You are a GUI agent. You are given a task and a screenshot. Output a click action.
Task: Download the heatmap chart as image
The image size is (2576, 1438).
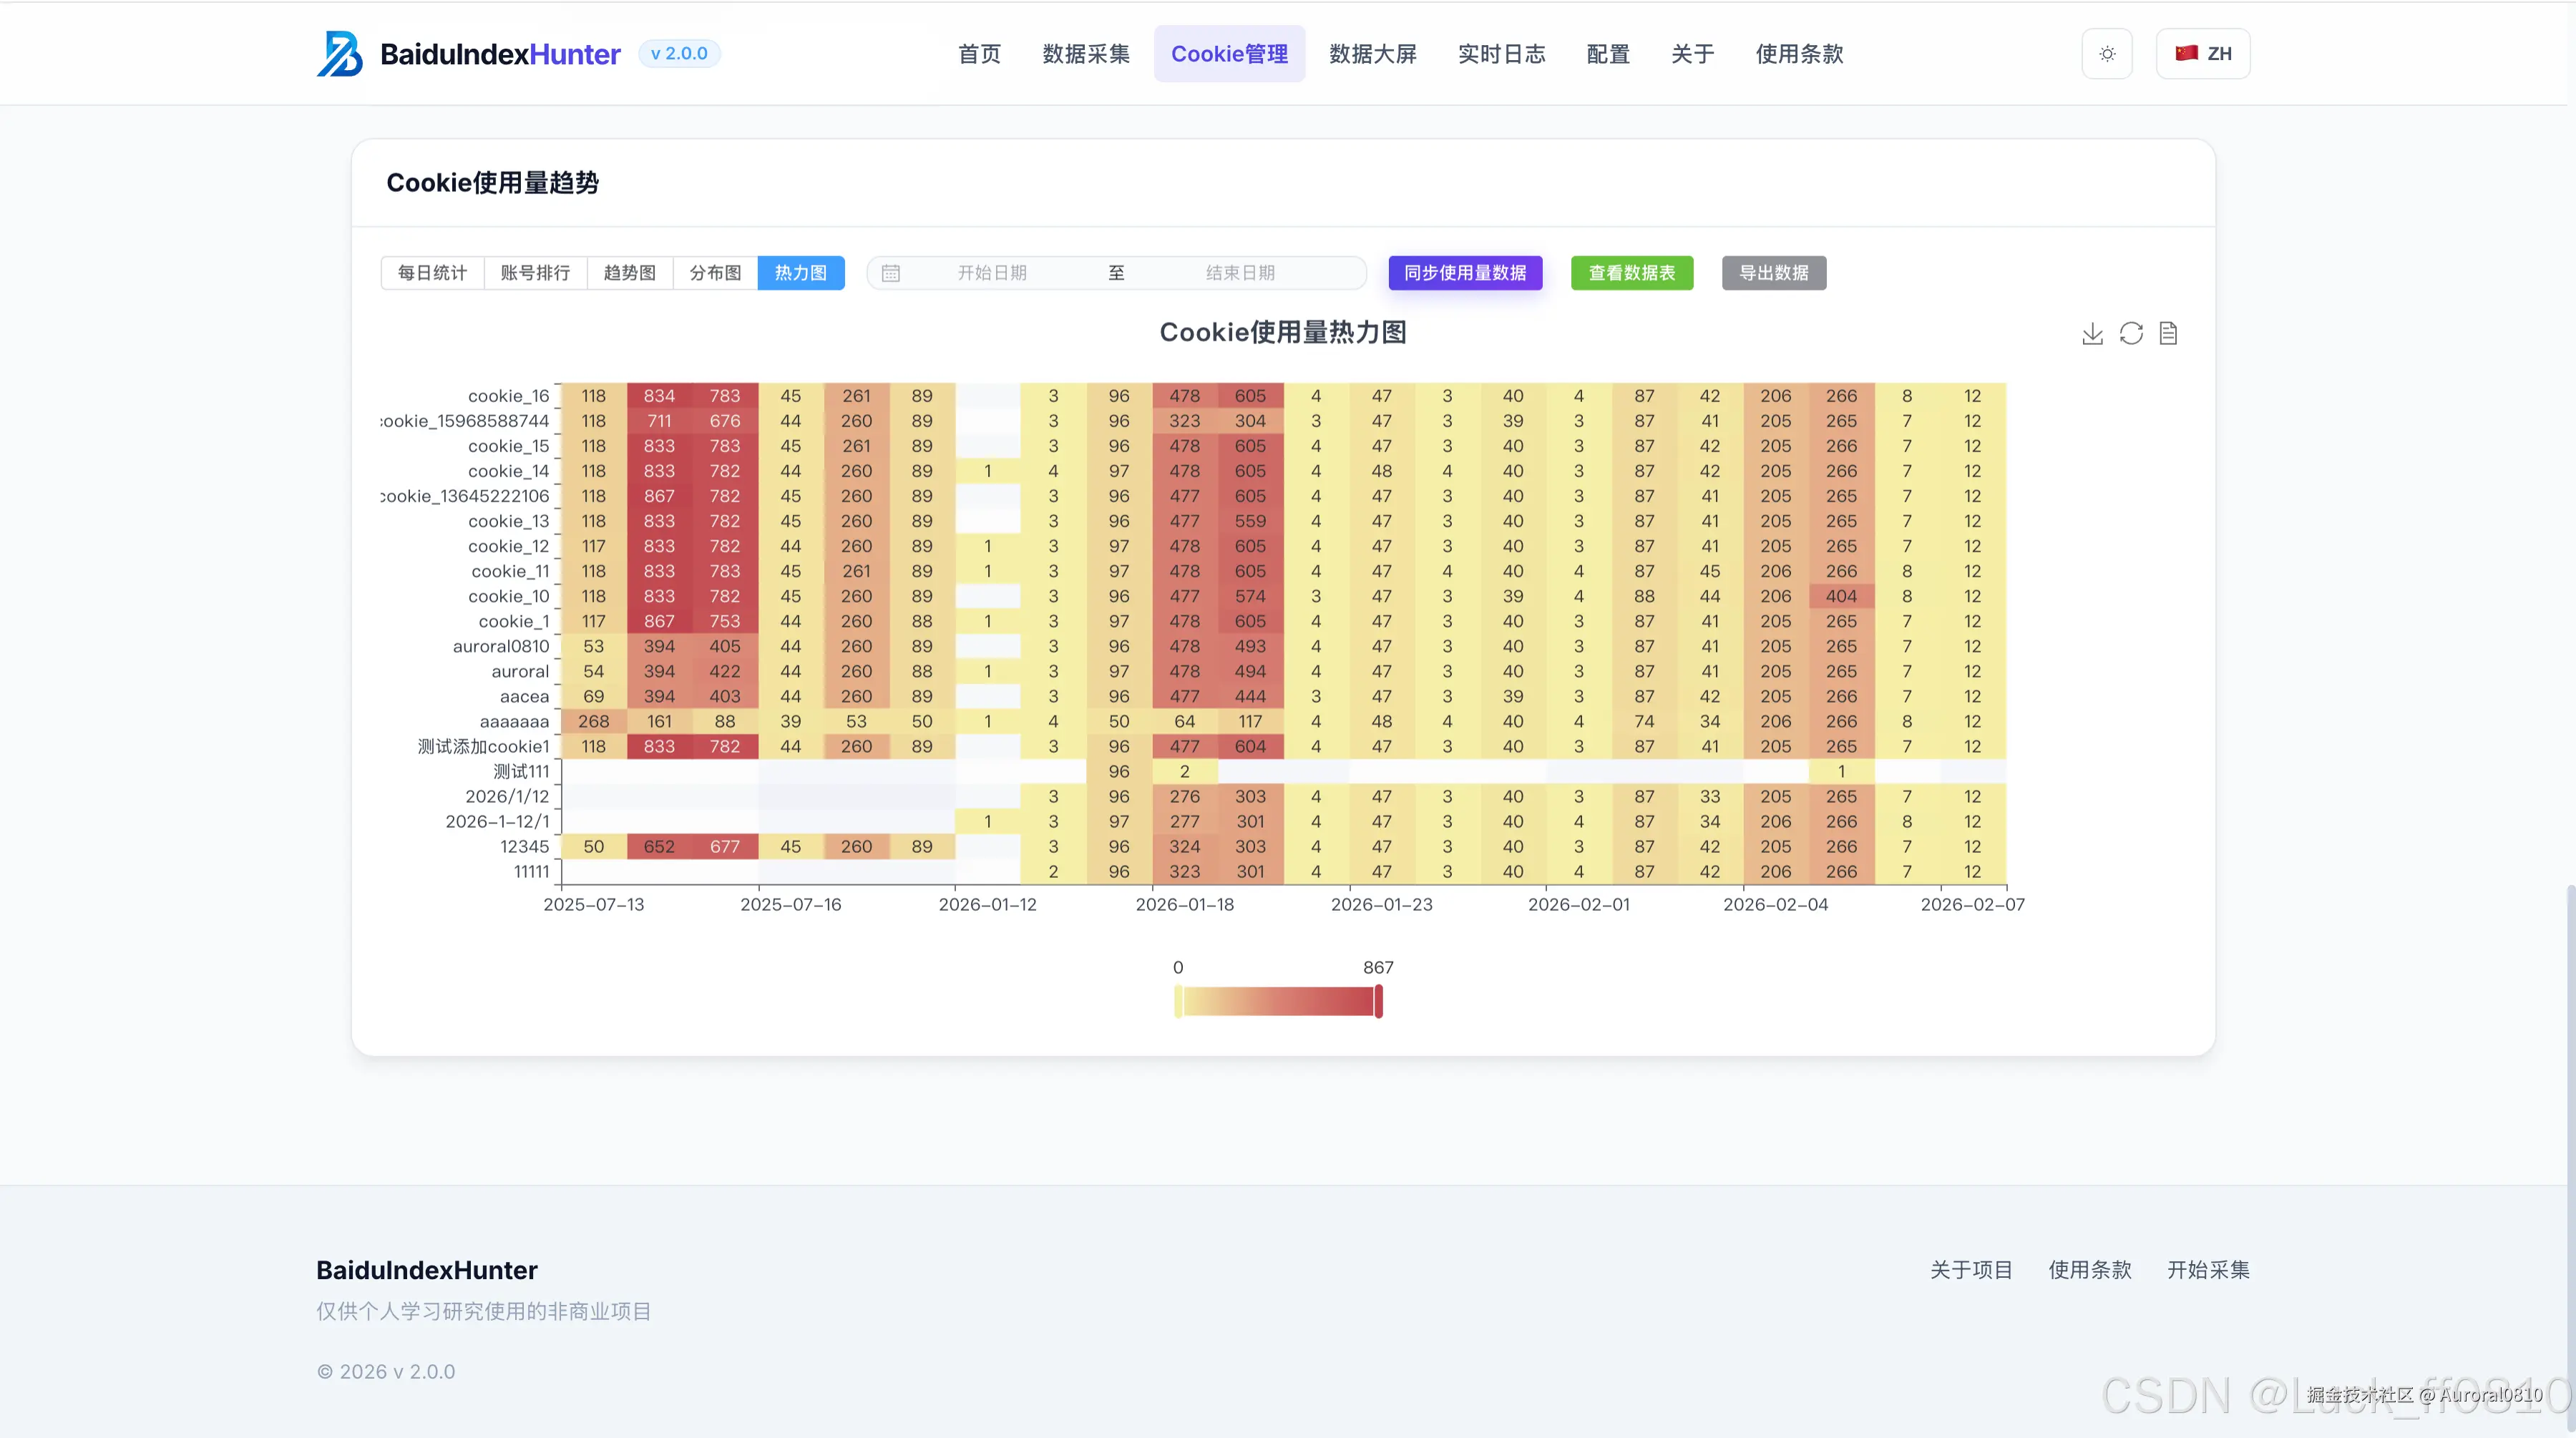point(2092,334)
